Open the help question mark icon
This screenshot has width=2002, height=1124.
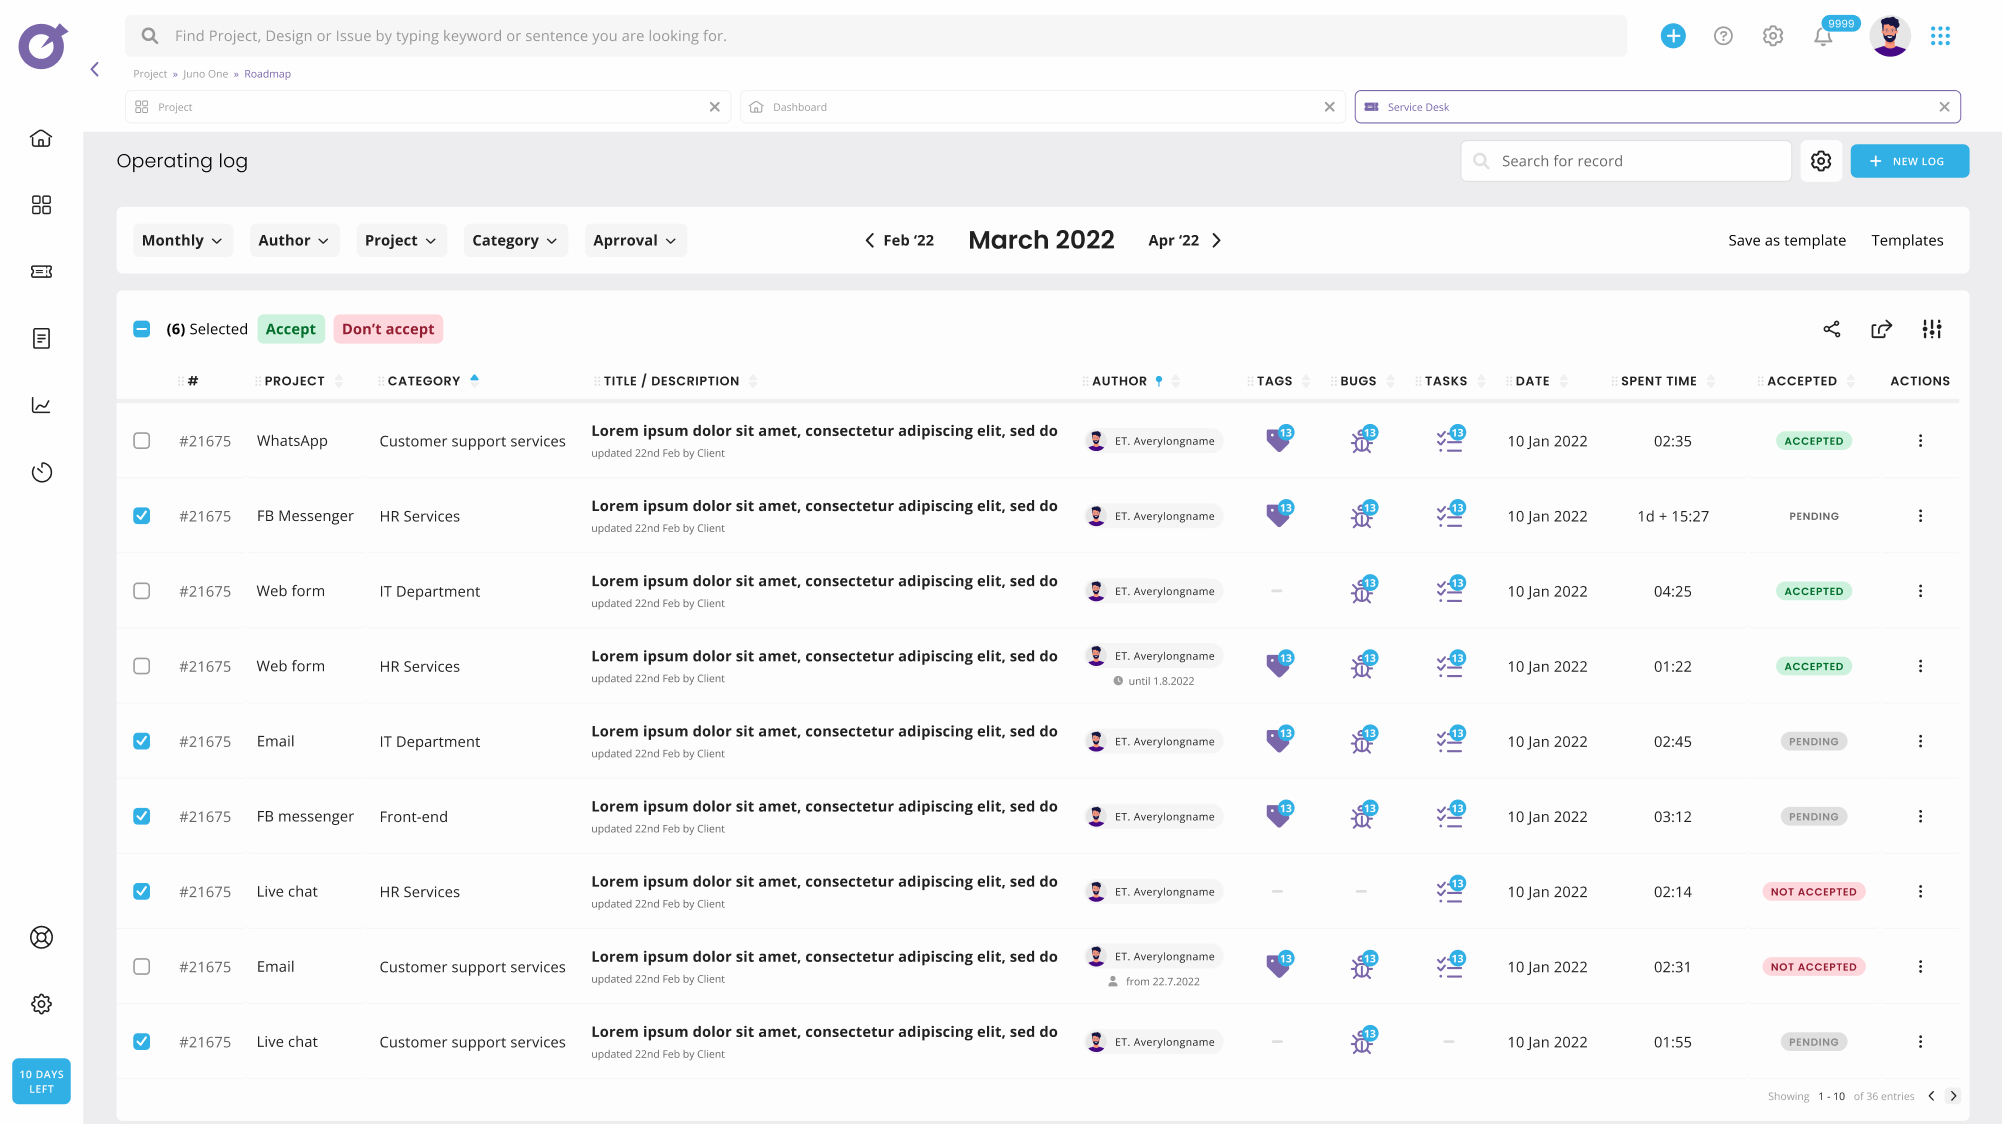1723,36
